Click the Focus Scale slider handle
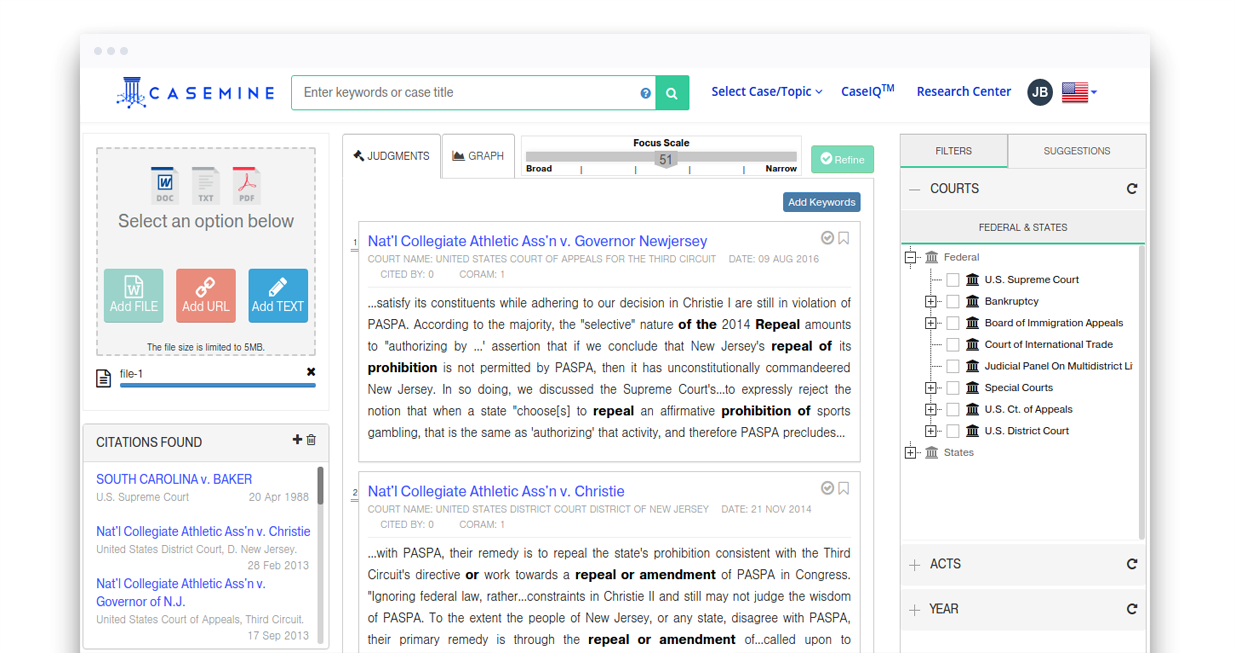This screenshot has height=653, width=1235. click(x=665, y=160)
